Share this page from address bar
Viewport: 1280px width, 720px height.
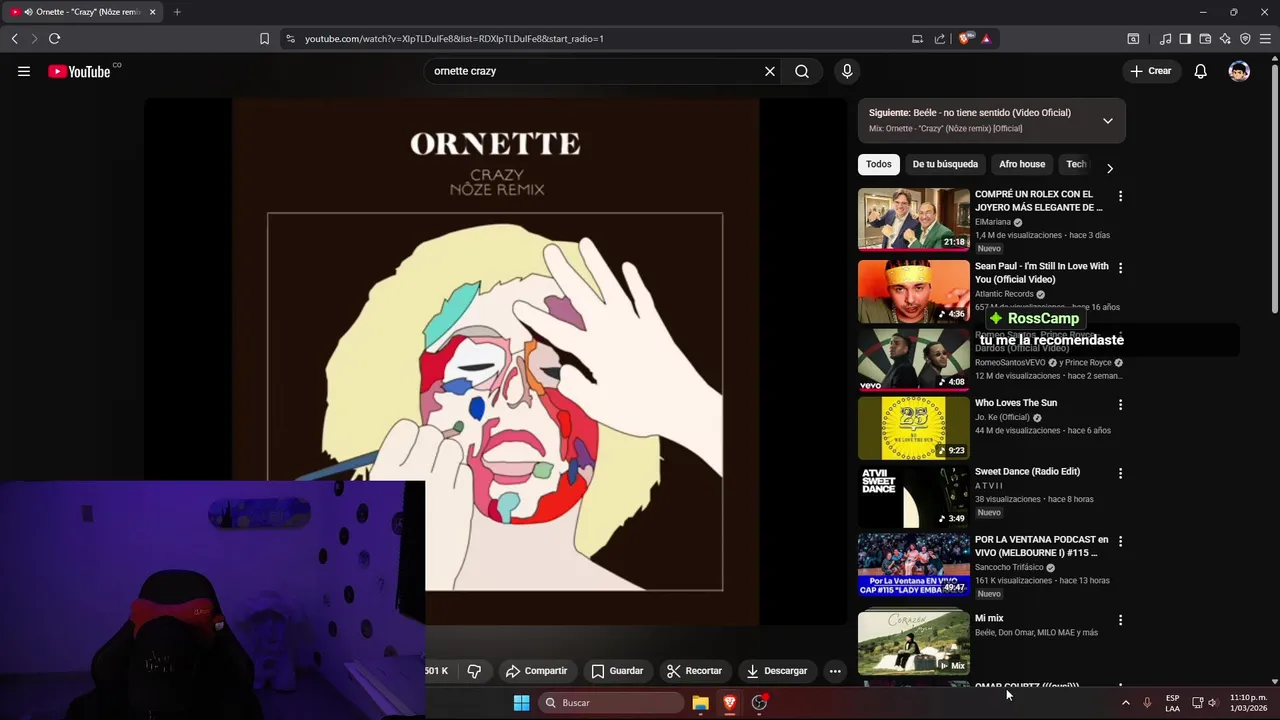pyautogui.click(x=940, y=38)
